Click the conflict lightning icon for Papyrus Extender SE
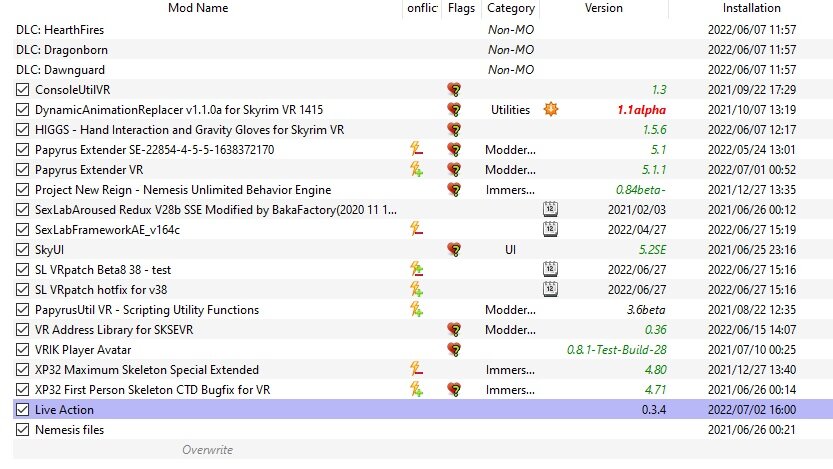The image size is (833, 469). click(x=416, y=149)
